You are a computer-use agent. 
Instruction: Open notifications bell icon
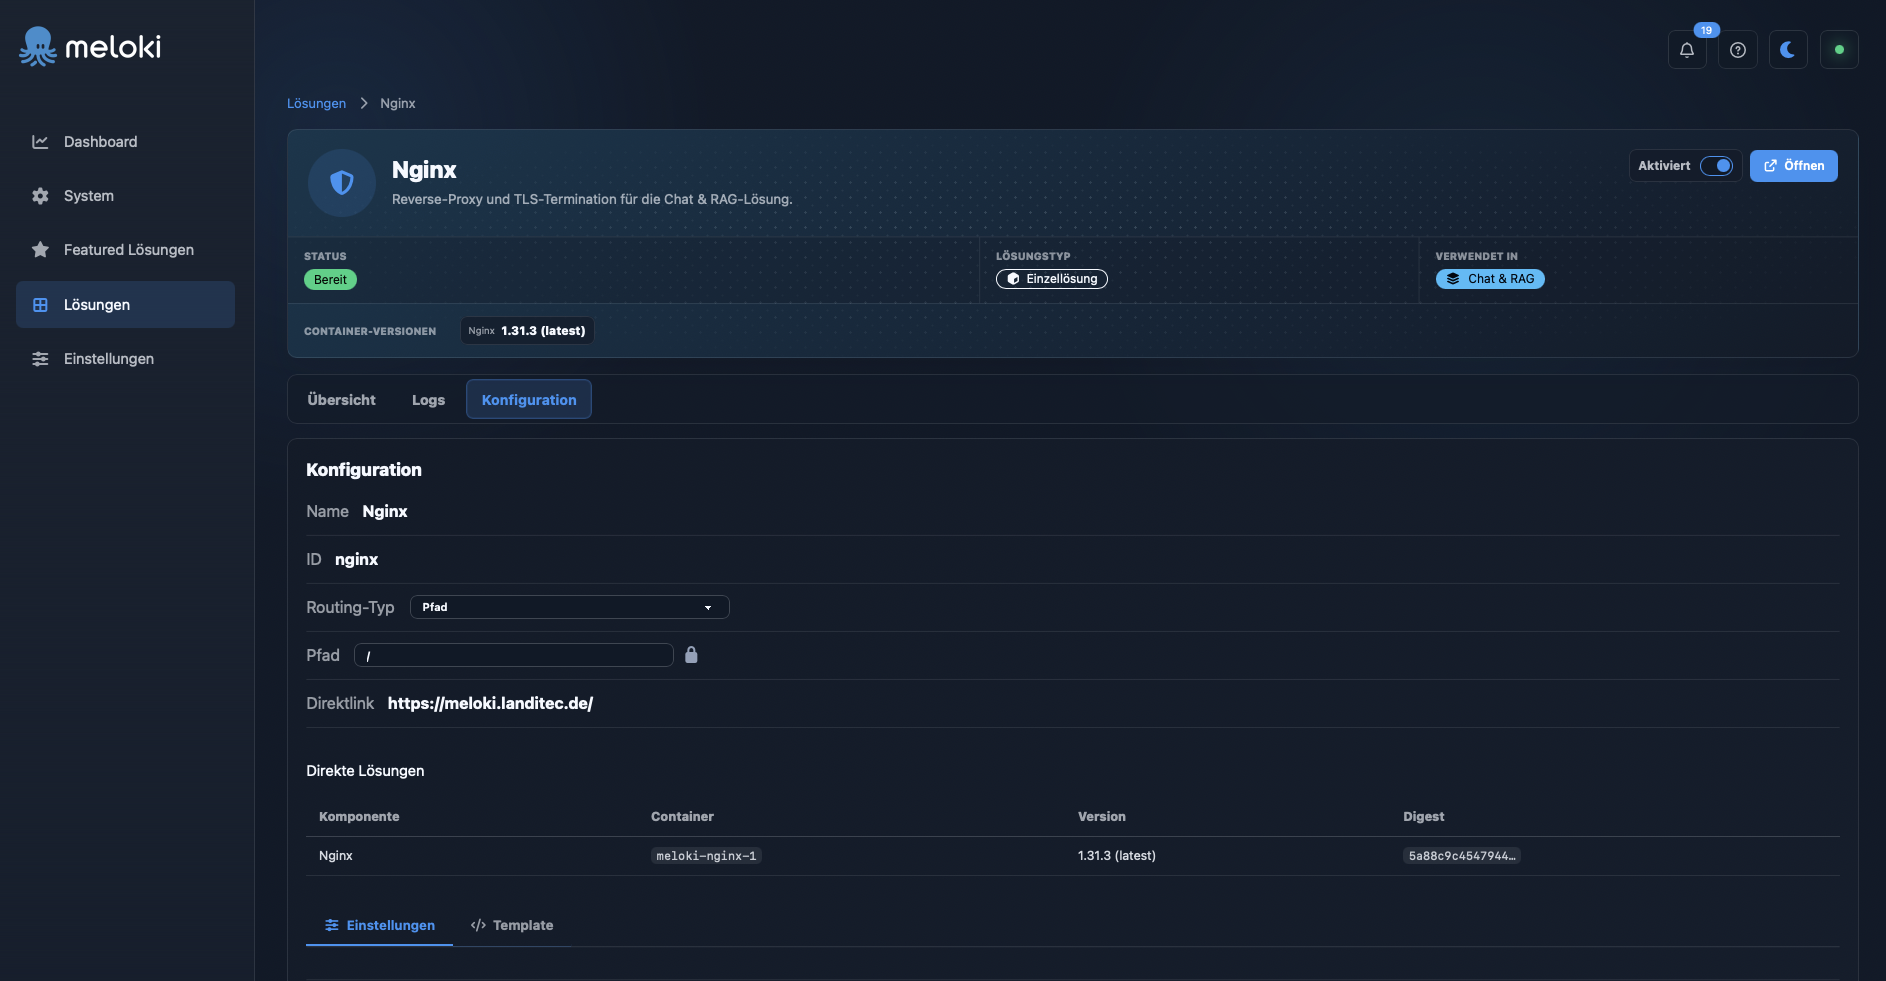tap(1687, 50)
